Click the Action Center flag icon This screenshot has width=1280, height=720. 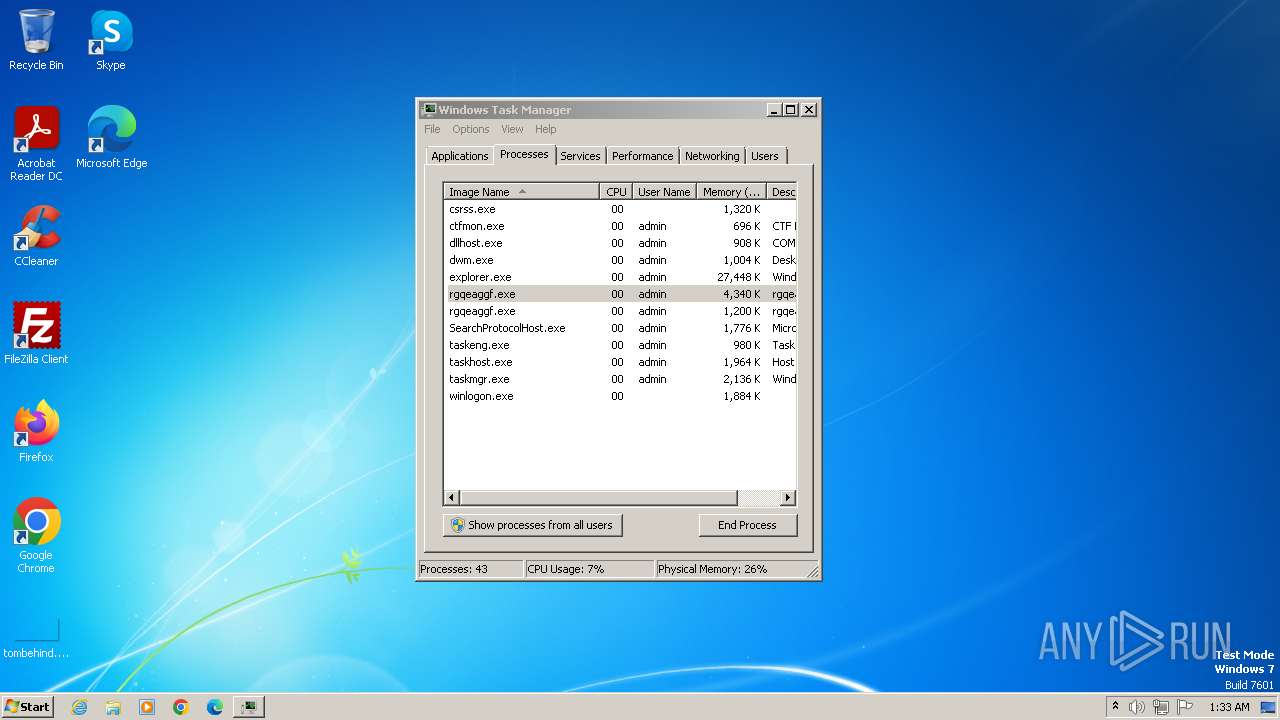tap(1185, 707)
